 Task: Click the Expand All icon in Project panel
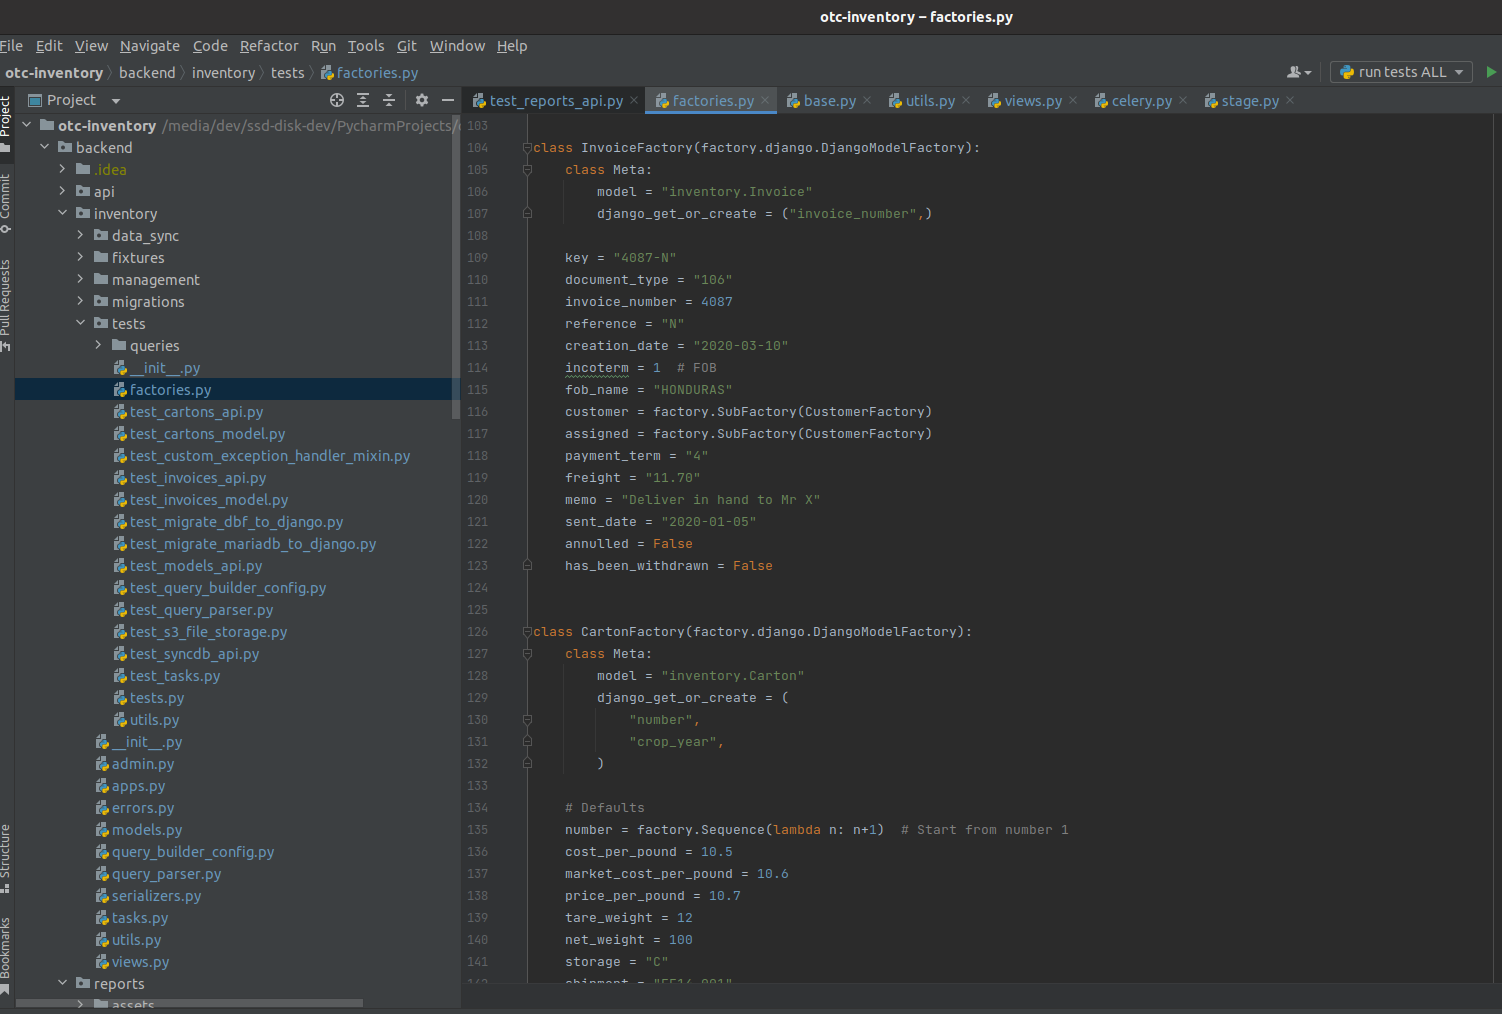[363, 100]
